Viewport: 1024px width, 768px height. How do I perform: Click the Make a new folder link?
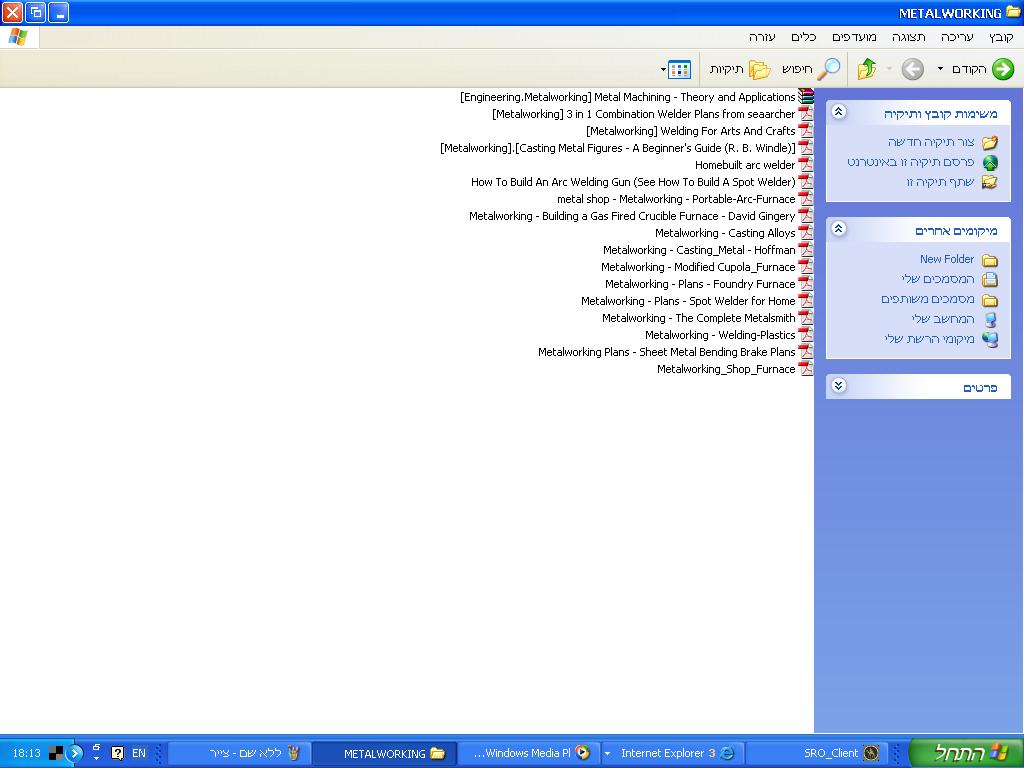coord(930,142)
